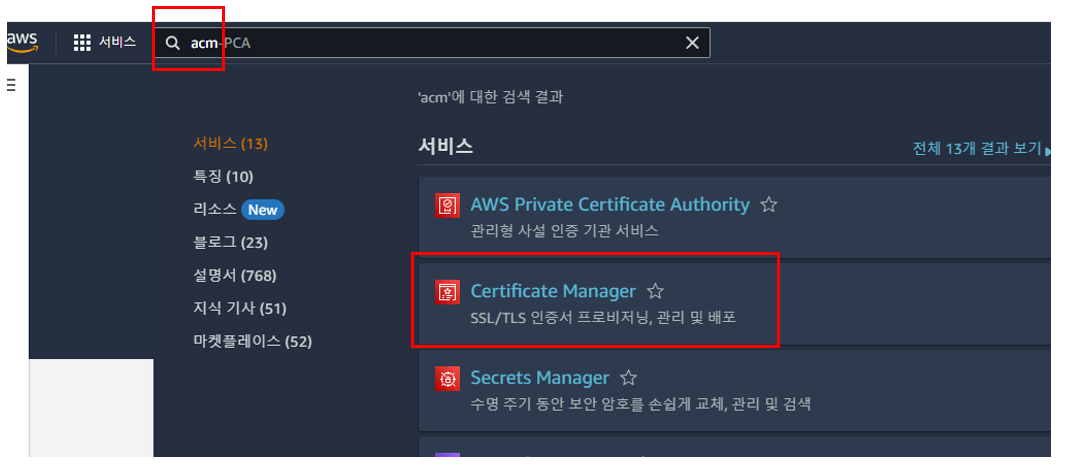
Task: Click the Certificate Manager service icon
Action: [447, 292]
